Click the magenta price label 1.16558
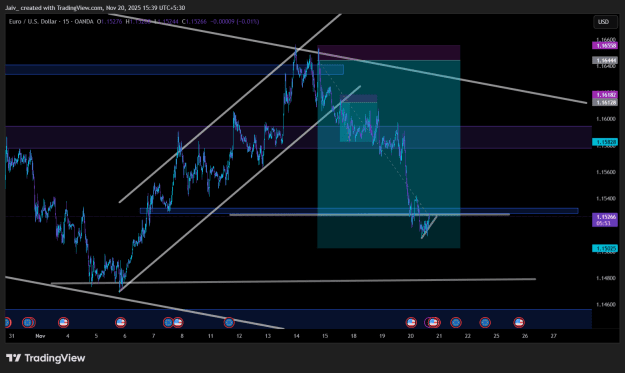The width and height of the screenshot is (625, 373). click(606, 46)
